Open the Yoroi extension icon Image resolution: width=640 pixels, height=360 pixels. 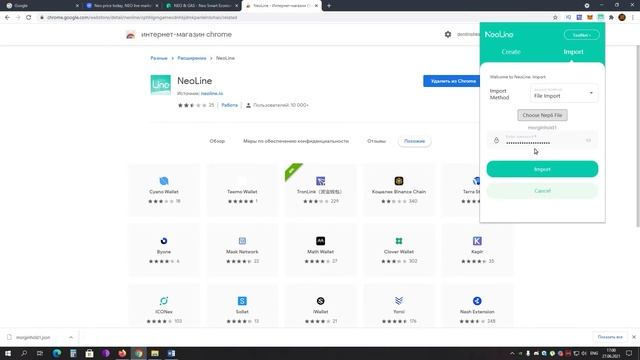click(x=399, y=301)
